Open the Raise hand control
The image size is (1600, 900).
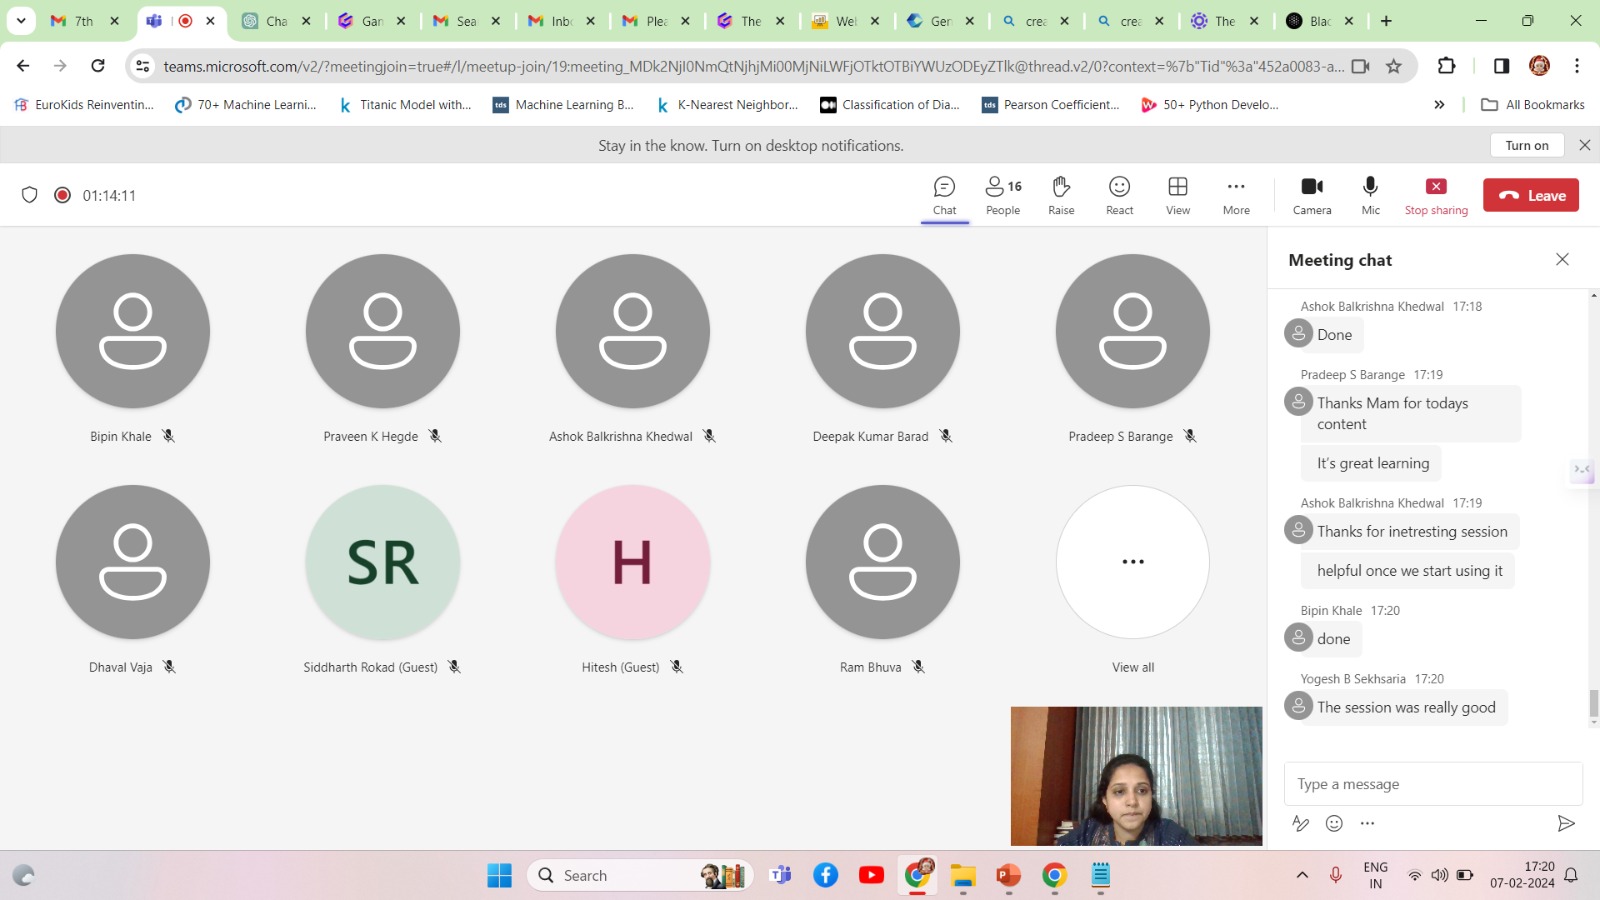(1061, 195)
